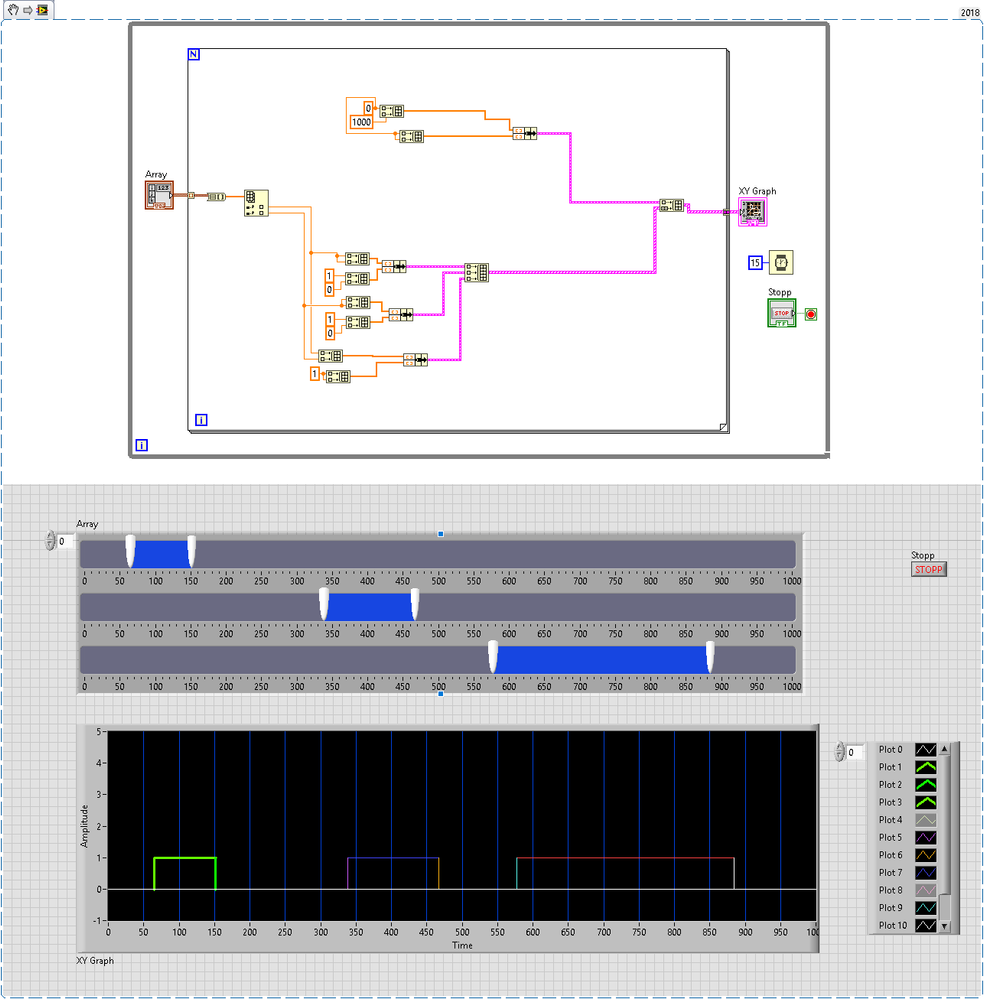Screen dimensions: 984x999
Task: Select the small conversion node beside Array terminal
Action: (216, 196)
